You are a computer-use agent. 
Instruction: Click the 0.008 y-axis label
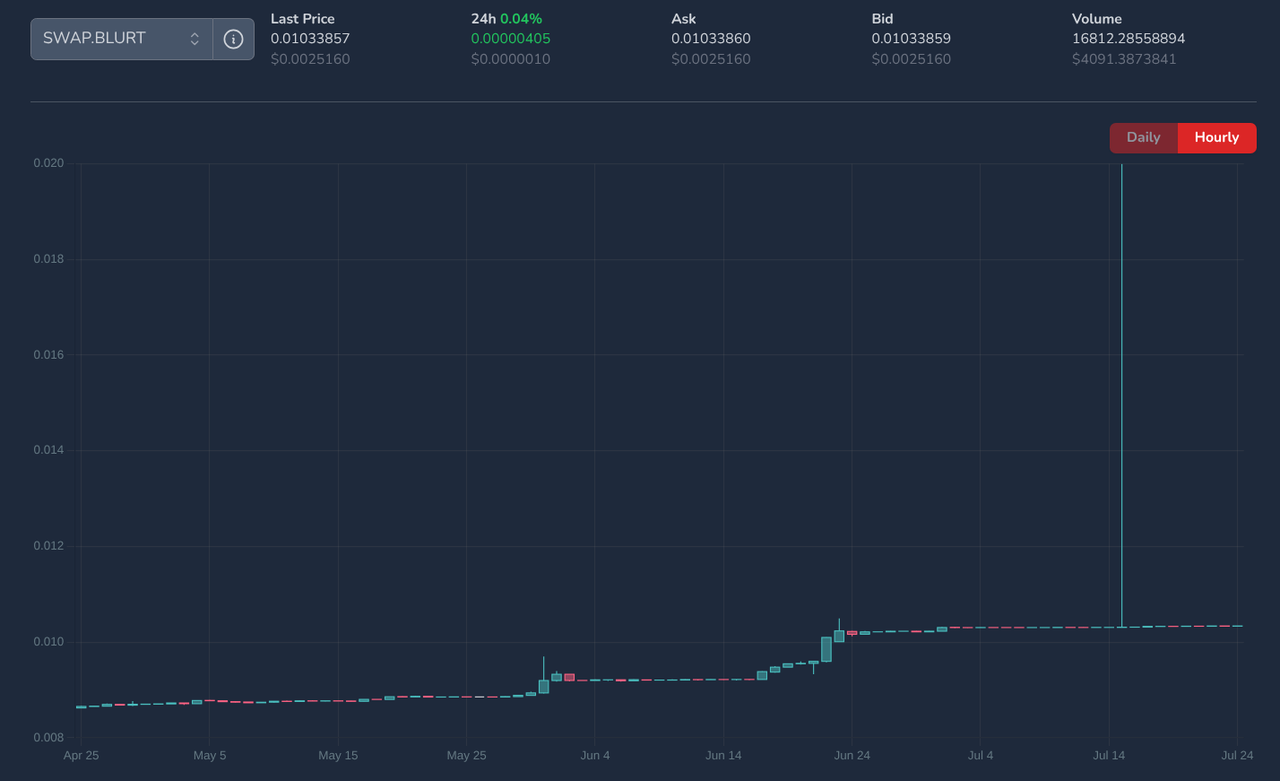(x=48, y=738)
